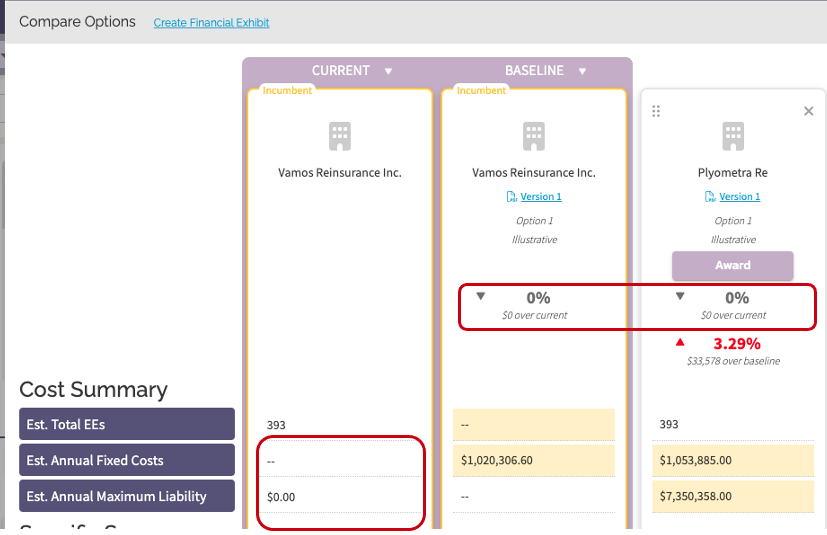Grab the drag handle on Plyometra Re card
This screenshot has height=535, width=827.
coord(656,111)
